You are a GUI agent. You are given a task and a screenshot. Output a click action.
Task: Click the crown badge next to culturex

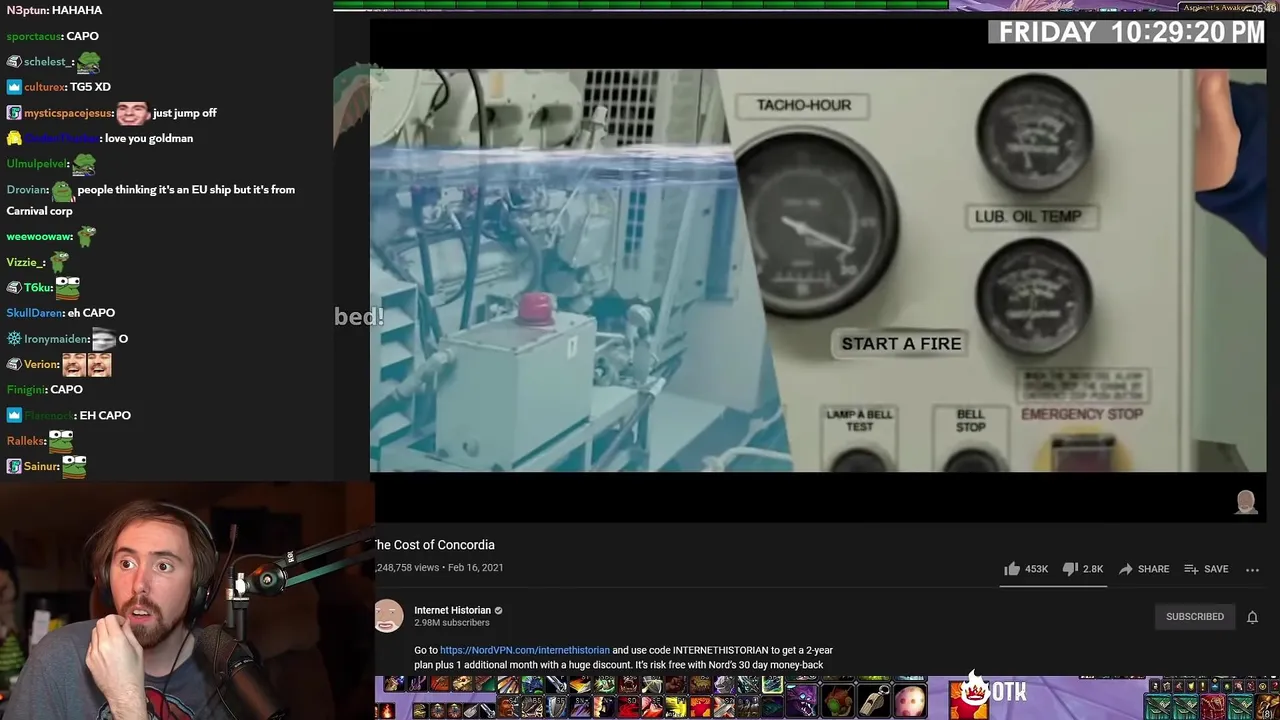coord(14,87)
